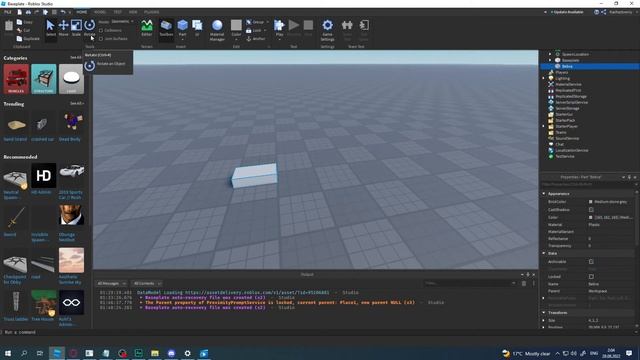640x360 pixels.
Task: Switch to the TEST tab
Action: [x=118, y=12]
